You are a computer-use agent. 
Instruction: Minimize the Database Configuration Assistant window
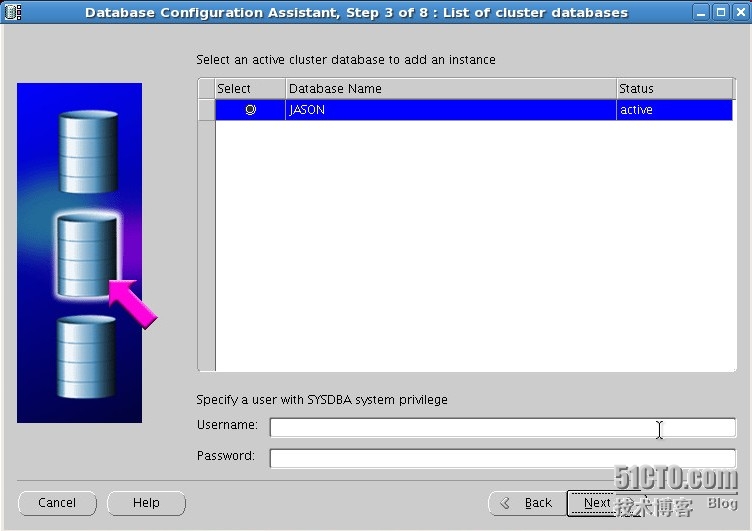click(x=701, y=12)
